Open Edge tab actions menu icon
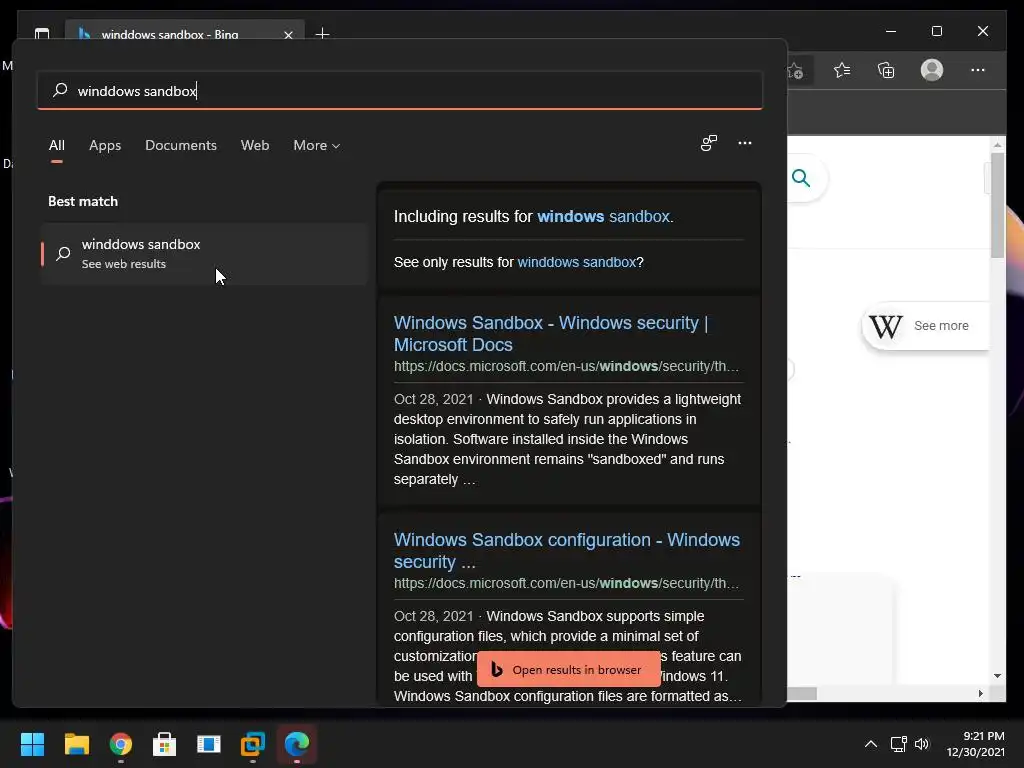The image size is (1024, 768). (x=42, y=33)
